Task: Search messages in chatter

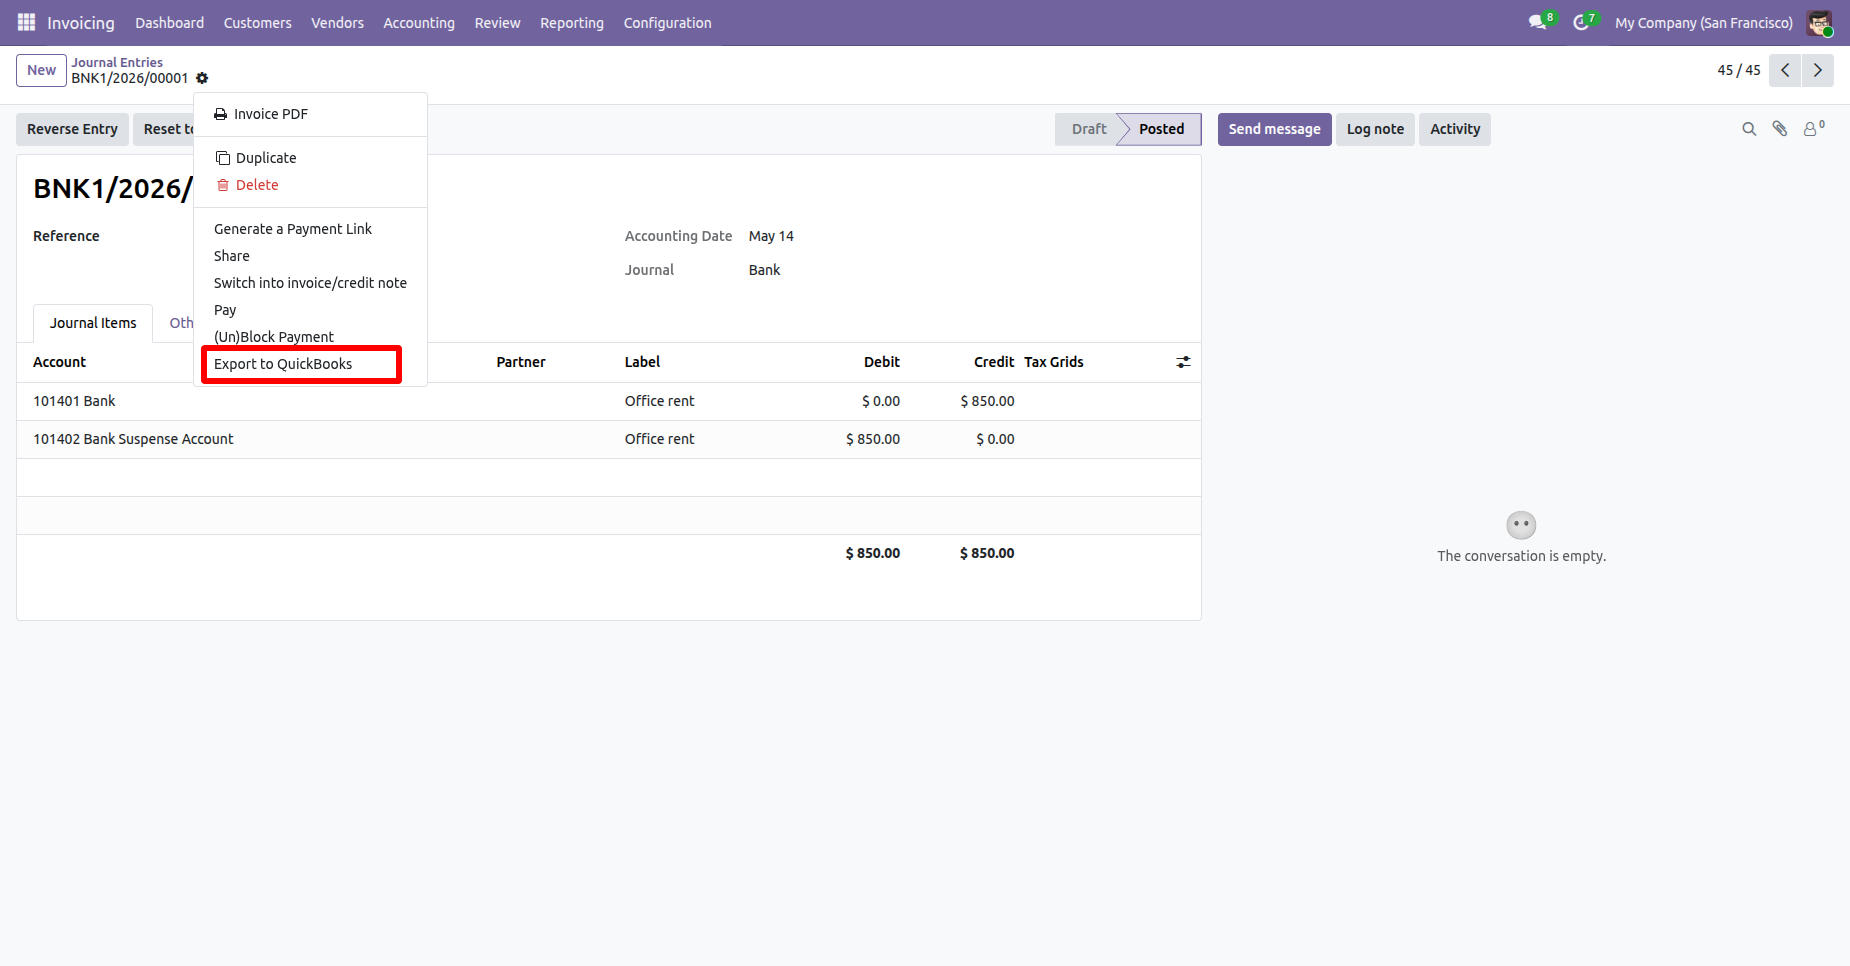Action: (1749, 129)
